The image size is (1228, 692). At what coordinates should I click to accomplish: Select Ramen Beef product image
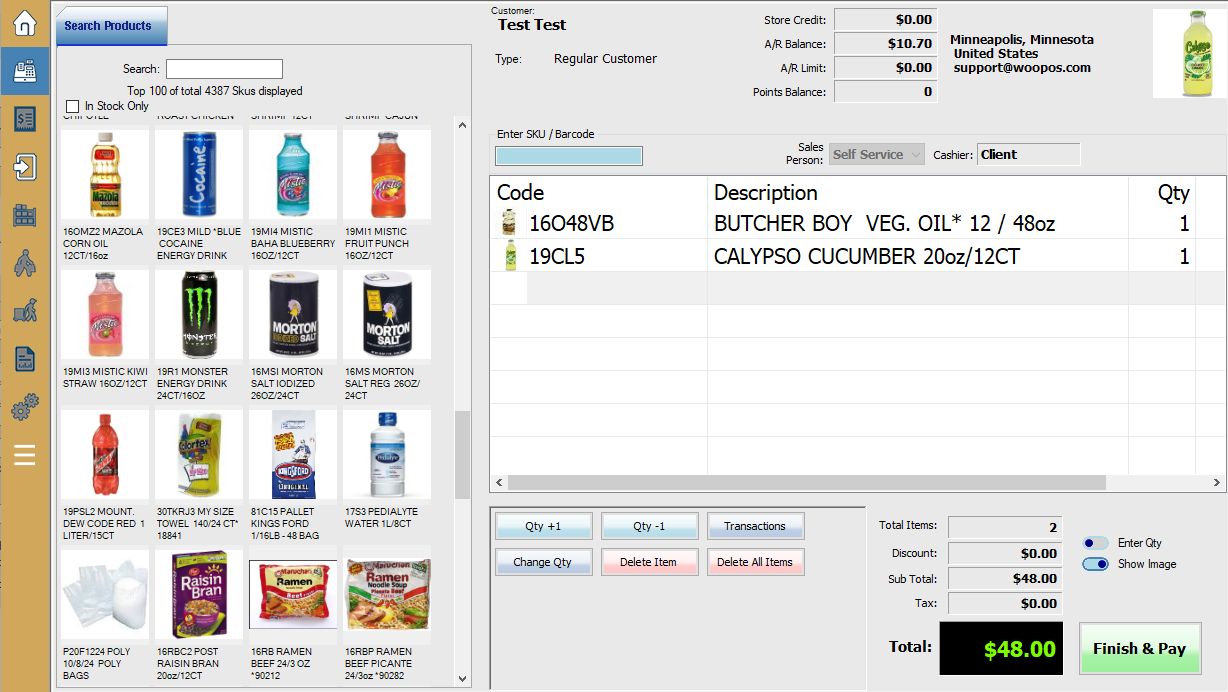click(293, 594)
